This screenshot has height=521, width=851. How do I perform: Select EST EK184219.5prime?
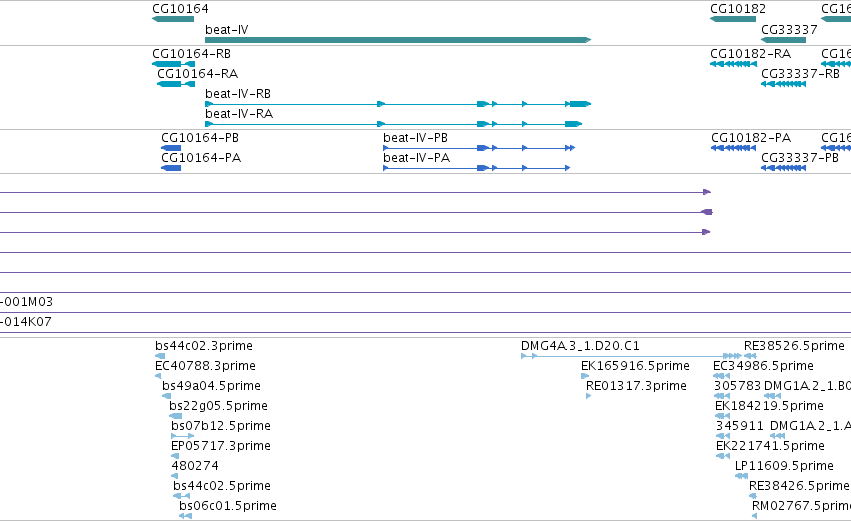[x=769, y=406]
